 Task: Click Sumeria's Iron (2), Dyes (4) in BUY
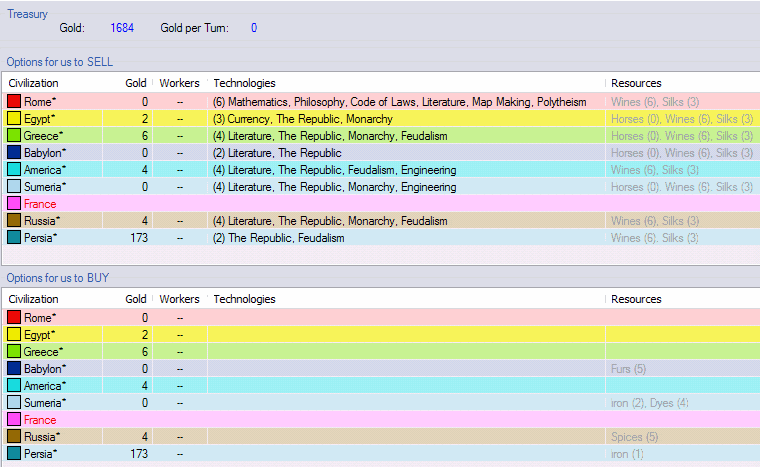(649, 403)
